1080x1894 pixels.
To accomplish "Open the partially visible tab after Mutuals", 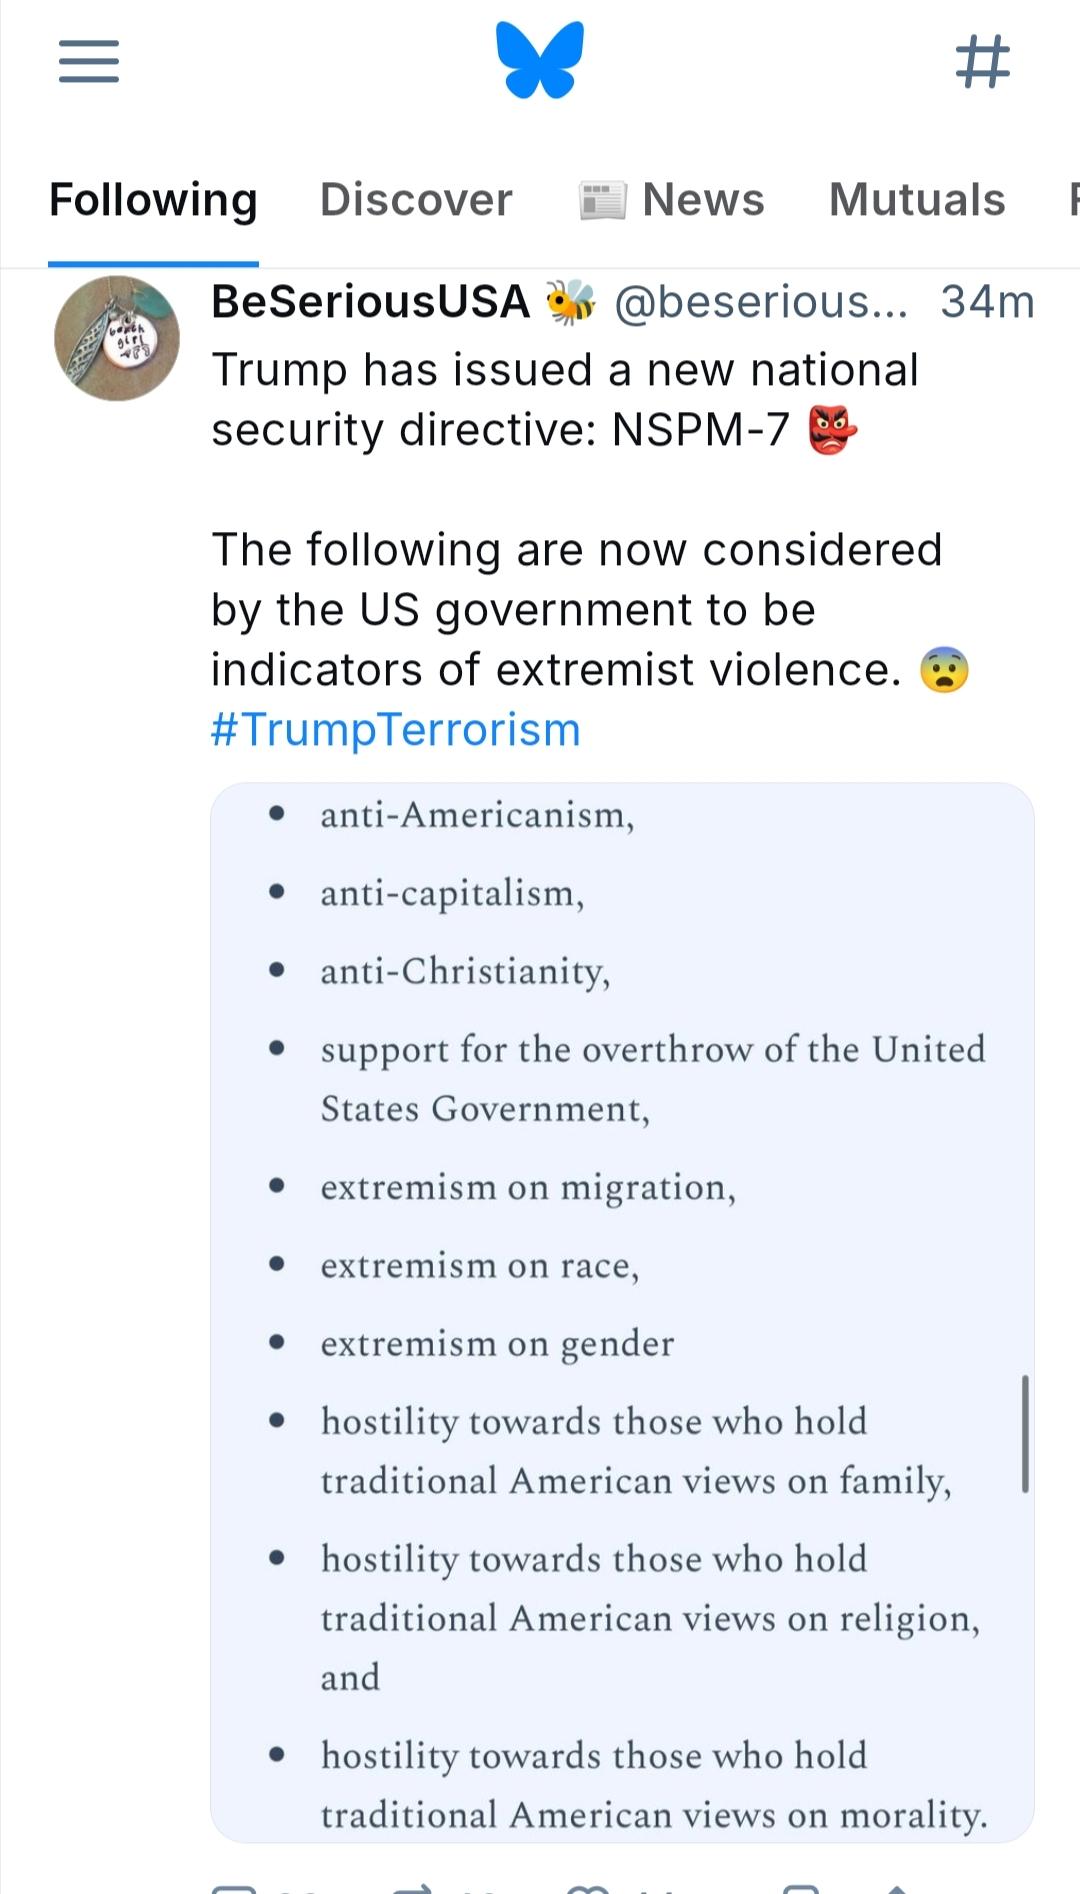I will click(1072, 200).
